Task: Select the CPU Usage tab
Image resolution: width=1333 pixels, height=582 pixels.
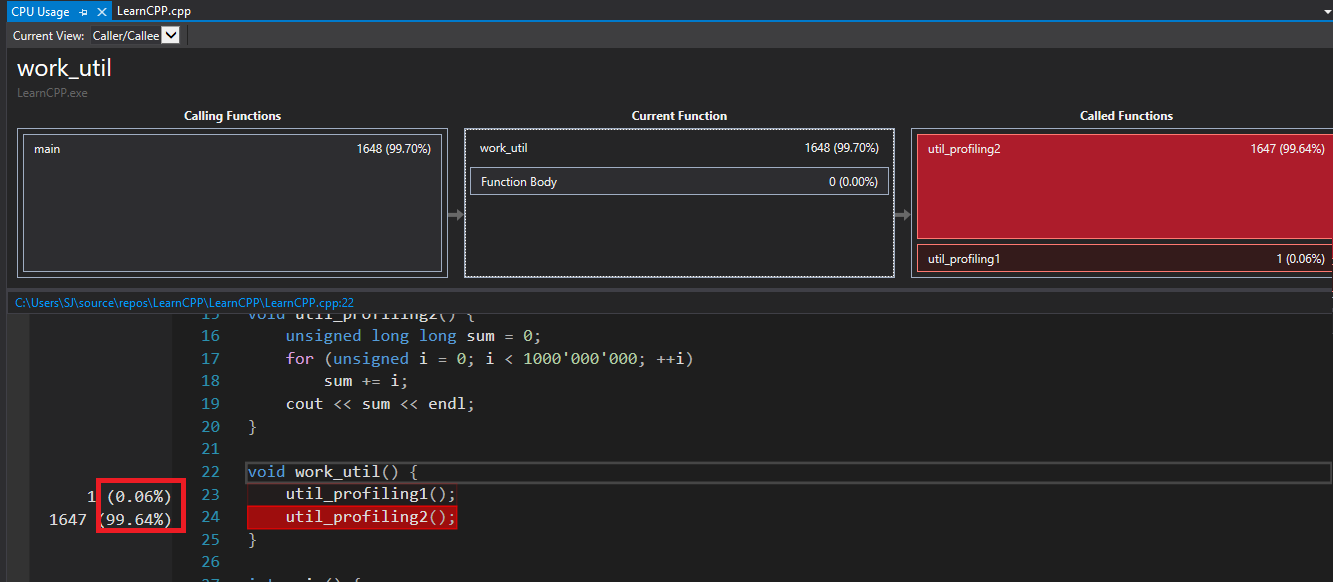Action: point(41,12)
